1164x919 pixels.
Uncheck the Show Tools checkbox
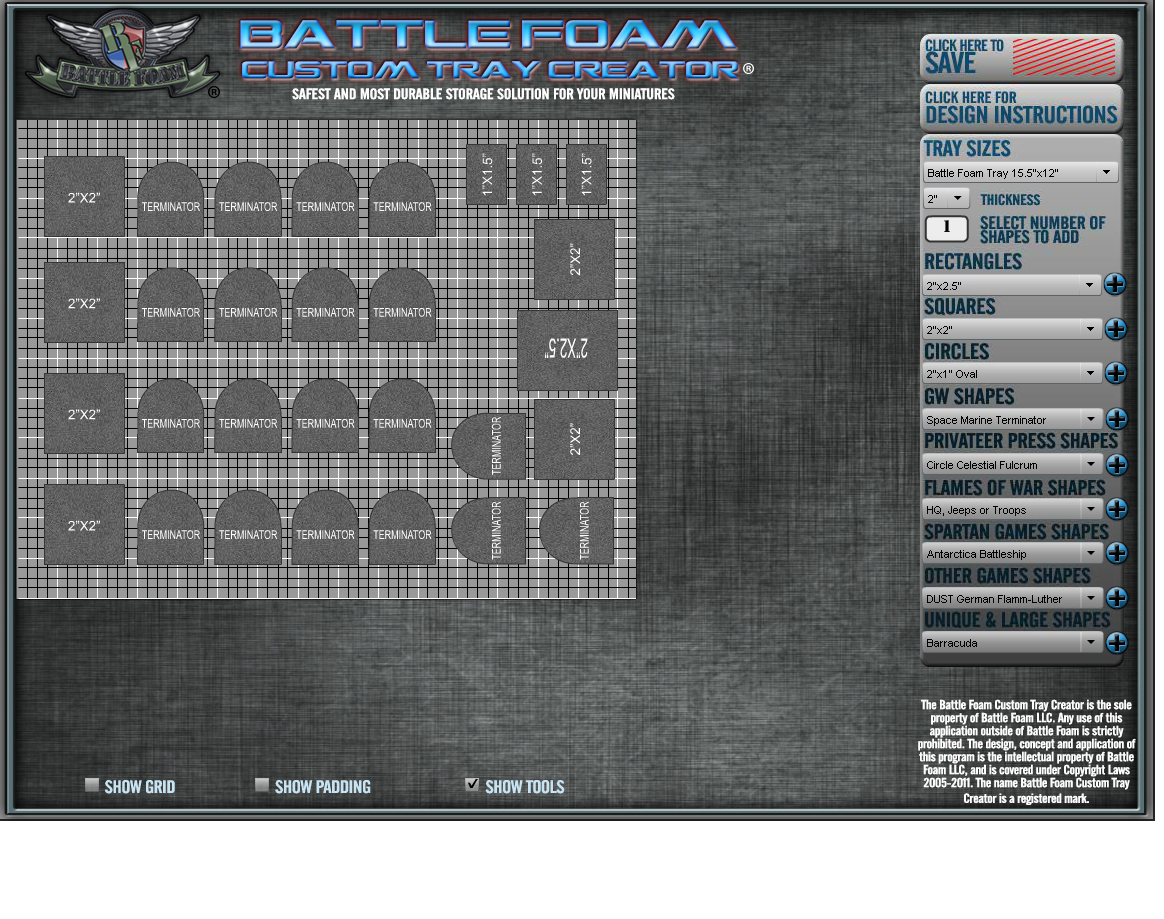pos(472,785)
